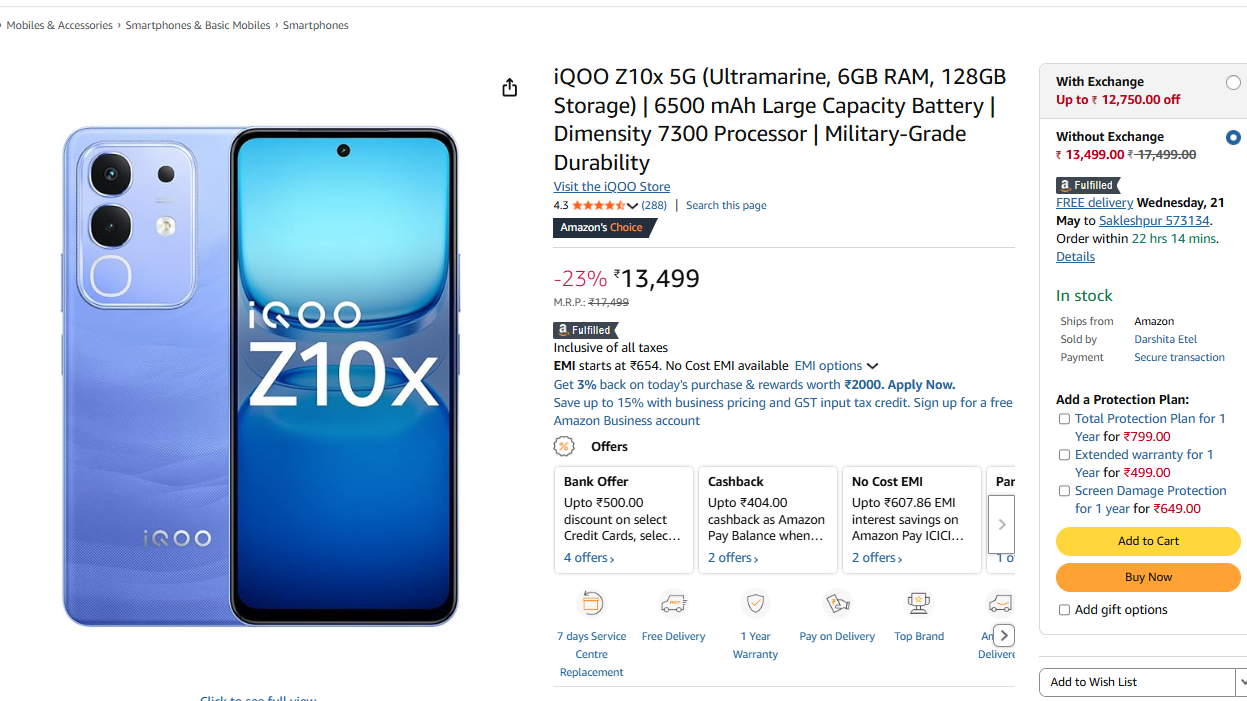Image resolution: width=1247 pixels, height=701 pixels.
Task: Click the share icon above product image
Action: [x=509, y=88]
